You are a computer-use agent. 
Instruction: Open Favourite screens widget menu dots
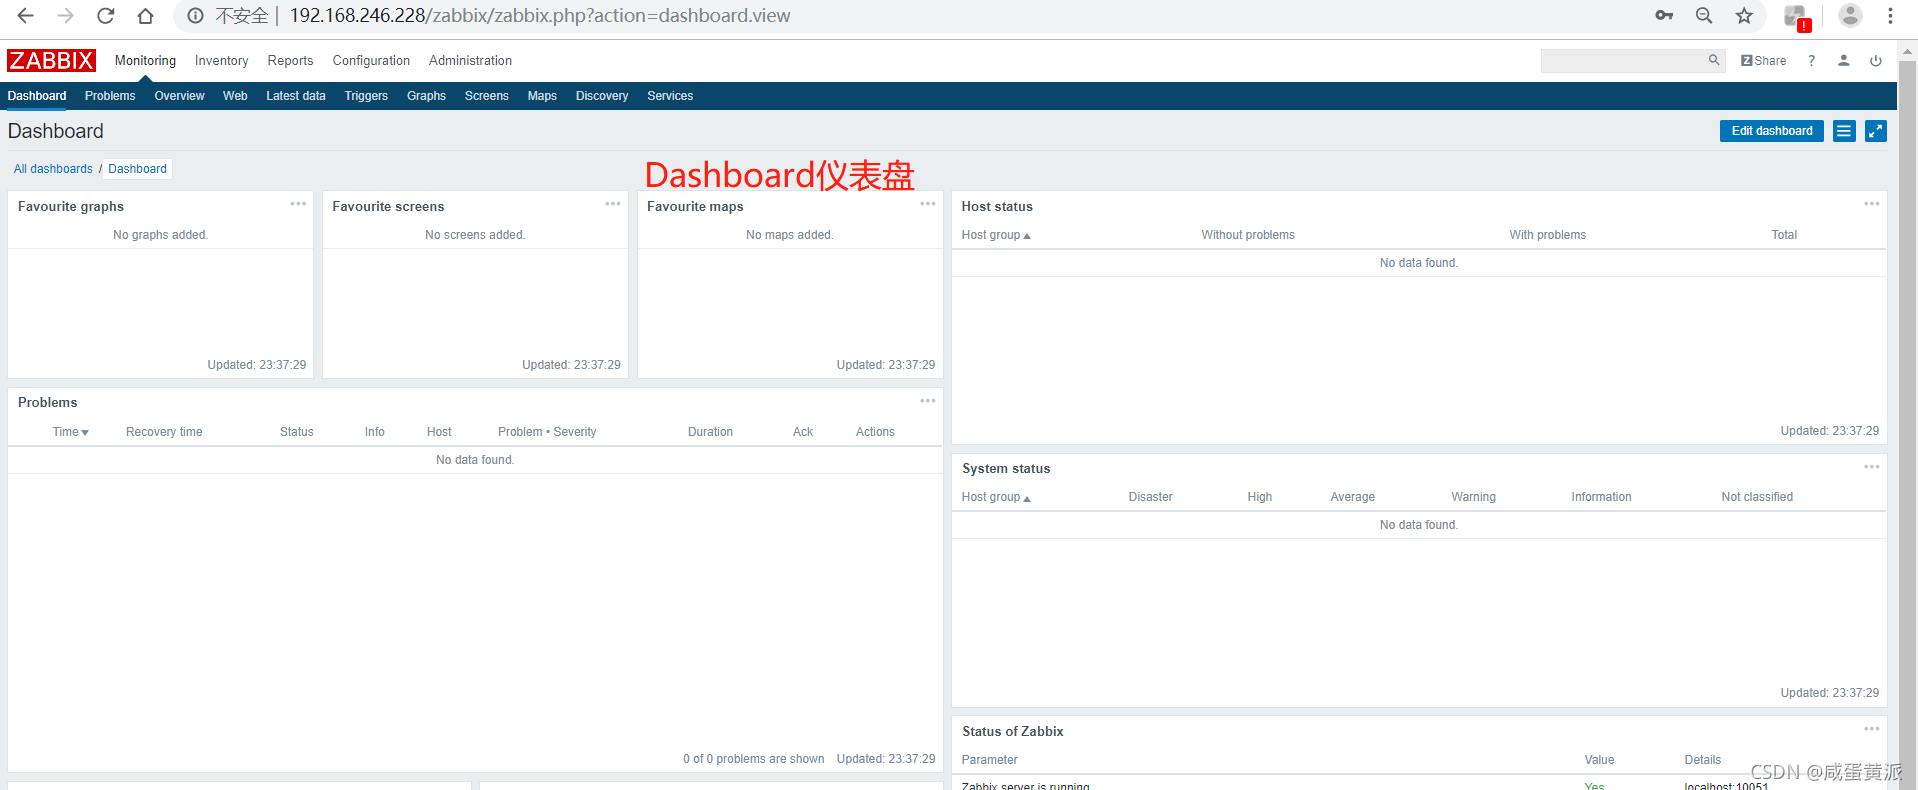(613, 204)
